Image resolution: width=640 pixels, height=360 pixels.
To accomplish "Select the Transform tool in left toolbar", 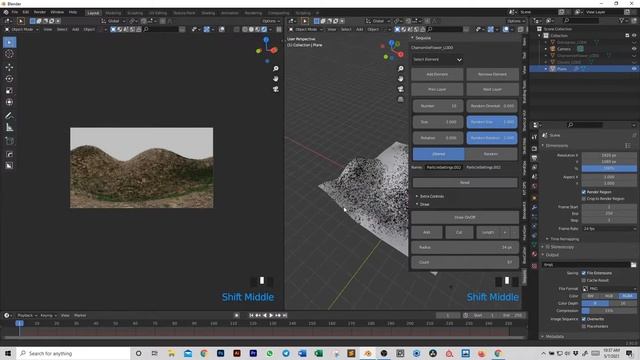I will click(x=9, y=102).
